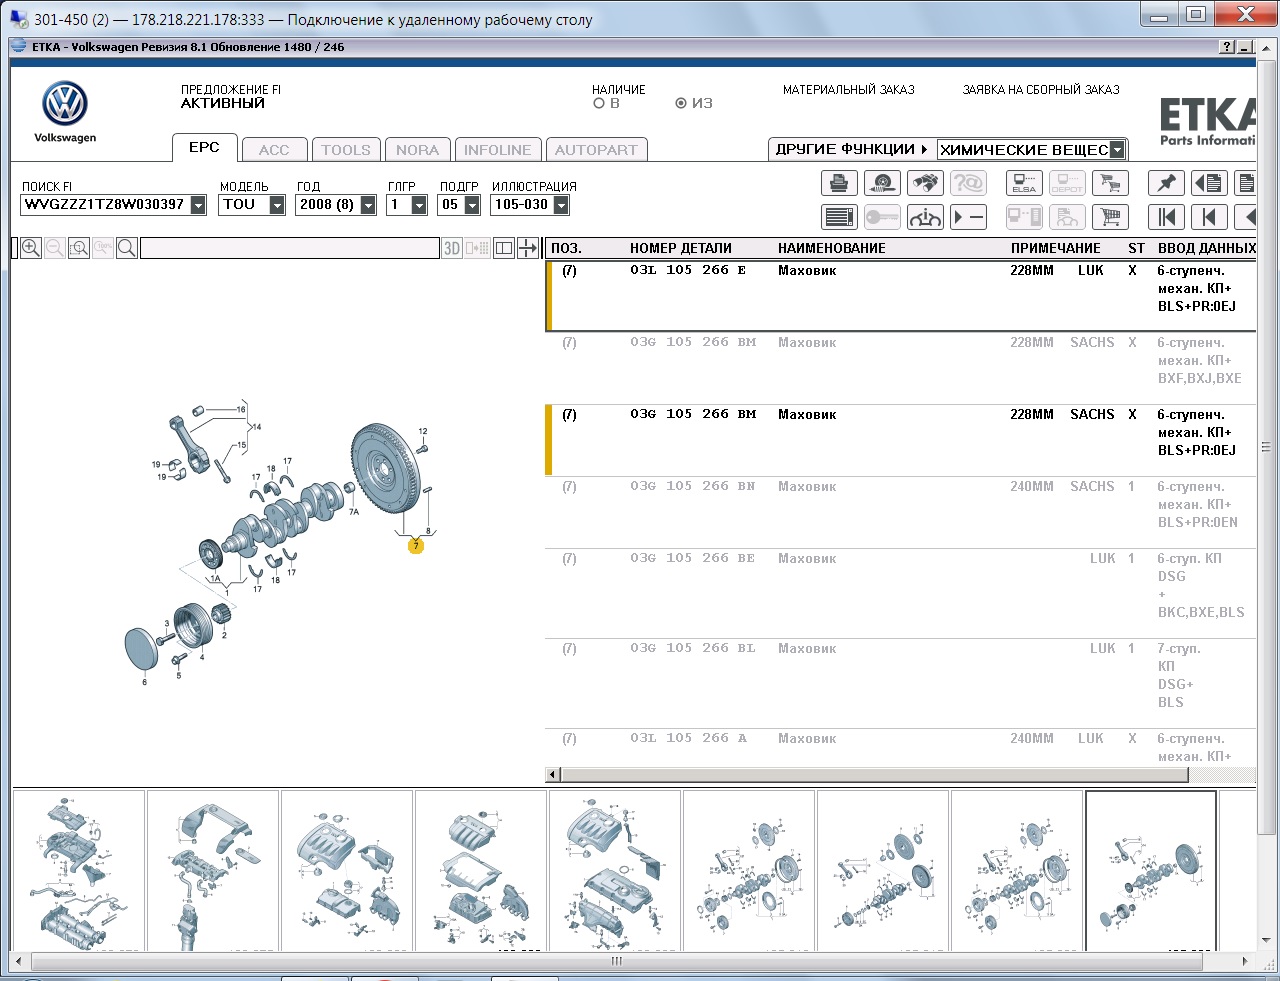Viewport: 1280px width, 981px height.
Task: Click the page with left arrow icon
Action: (1209, 183)
